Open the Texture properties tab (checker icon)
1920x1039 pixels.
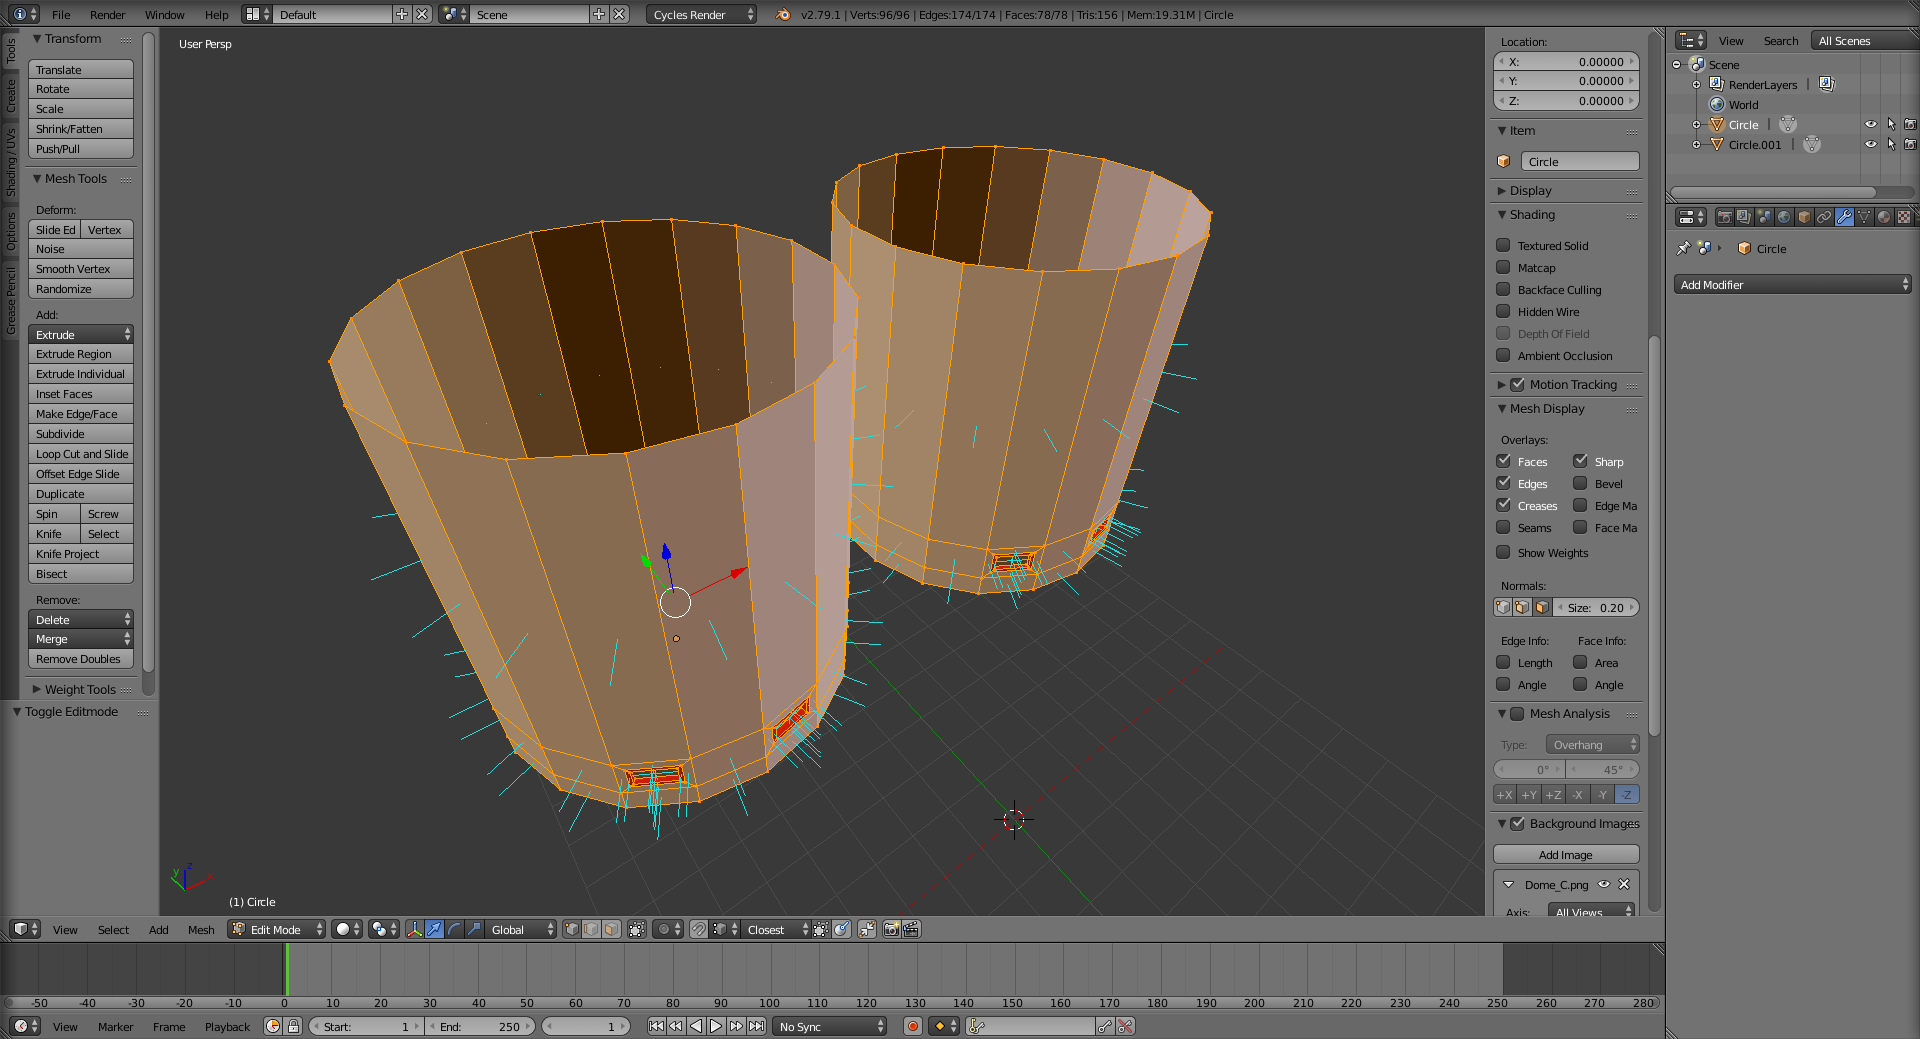point(1904,217)
